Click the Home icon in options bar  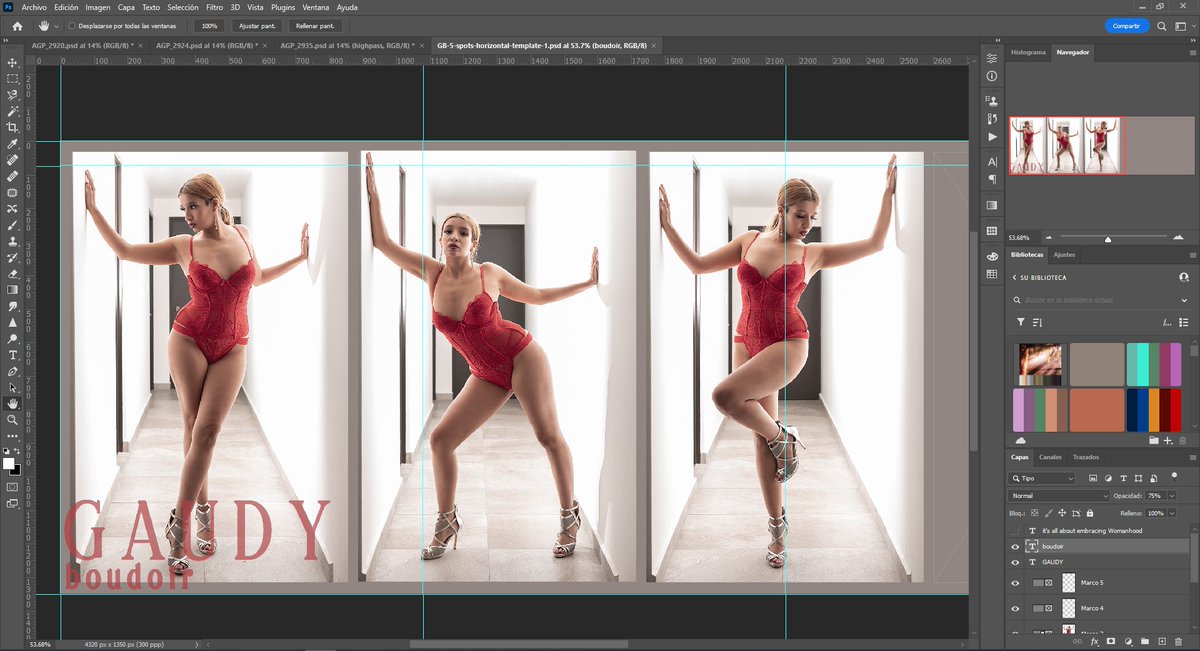click(17, 25)
